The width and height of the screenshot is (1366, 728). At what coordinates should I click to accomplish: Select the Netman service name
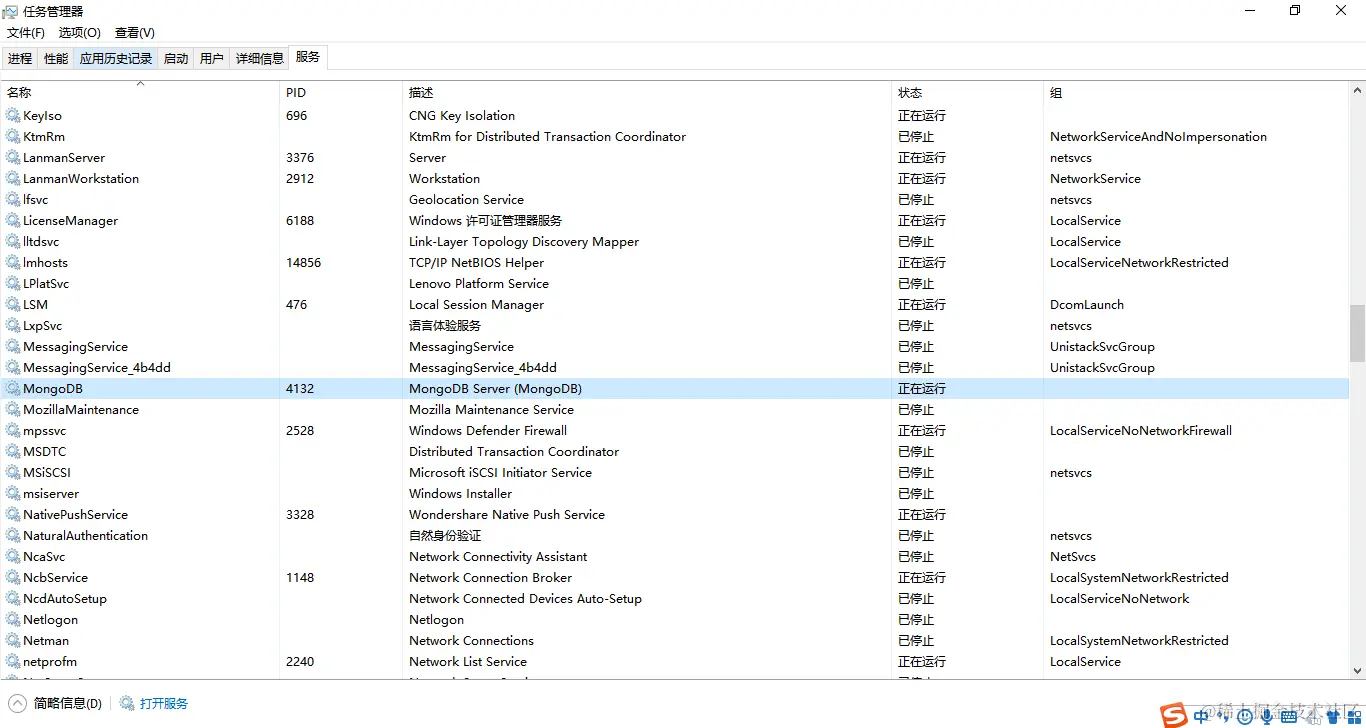pos(46,641)
